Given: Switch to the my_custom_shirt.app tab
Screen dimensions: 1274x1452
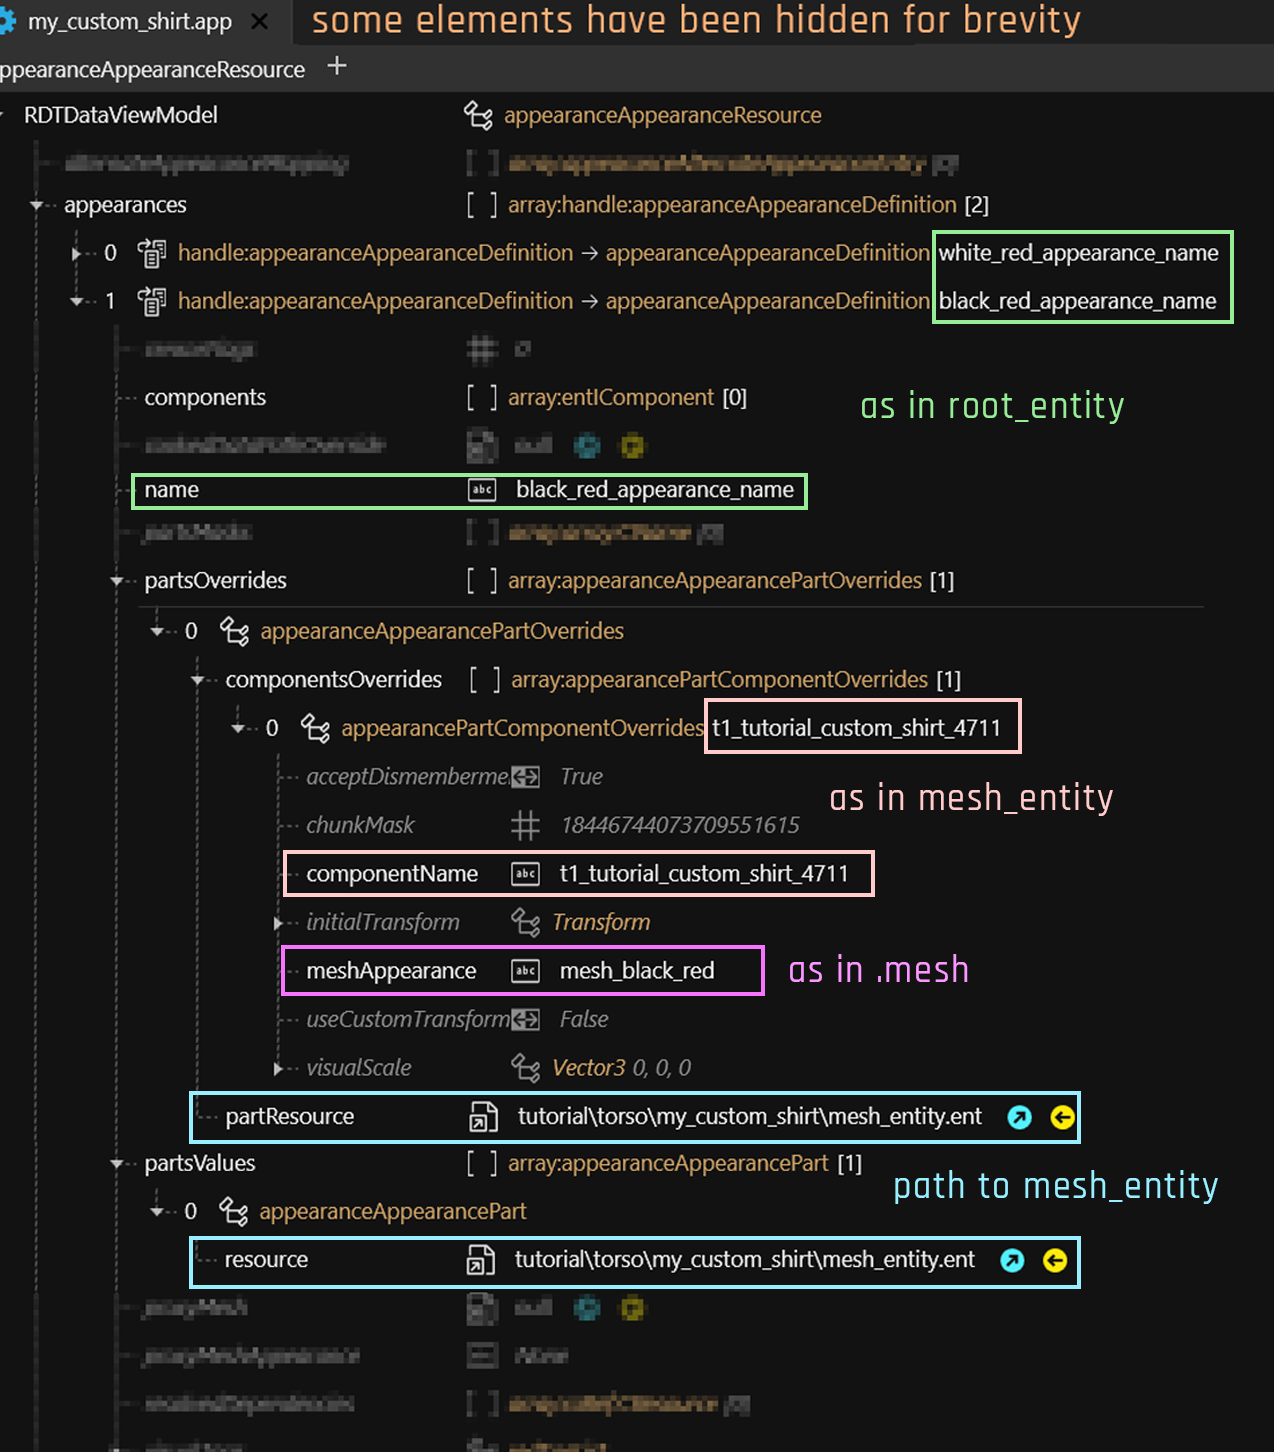Looking at the screenshot, I should [x=130, y=21].
